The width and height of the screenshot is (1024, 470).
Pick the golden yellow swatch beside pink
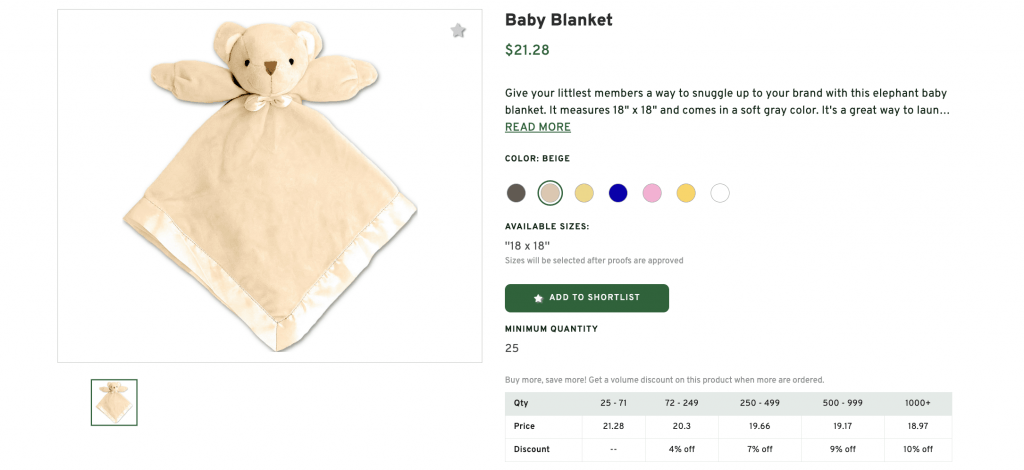[686, 193]
